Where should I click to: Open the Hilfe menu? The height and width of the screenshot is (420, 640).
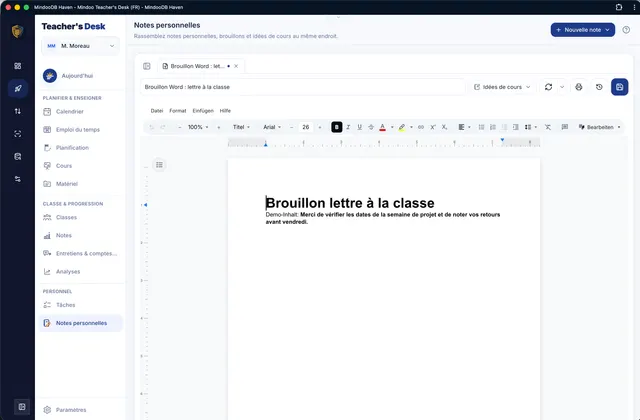(x=225, y=111)
